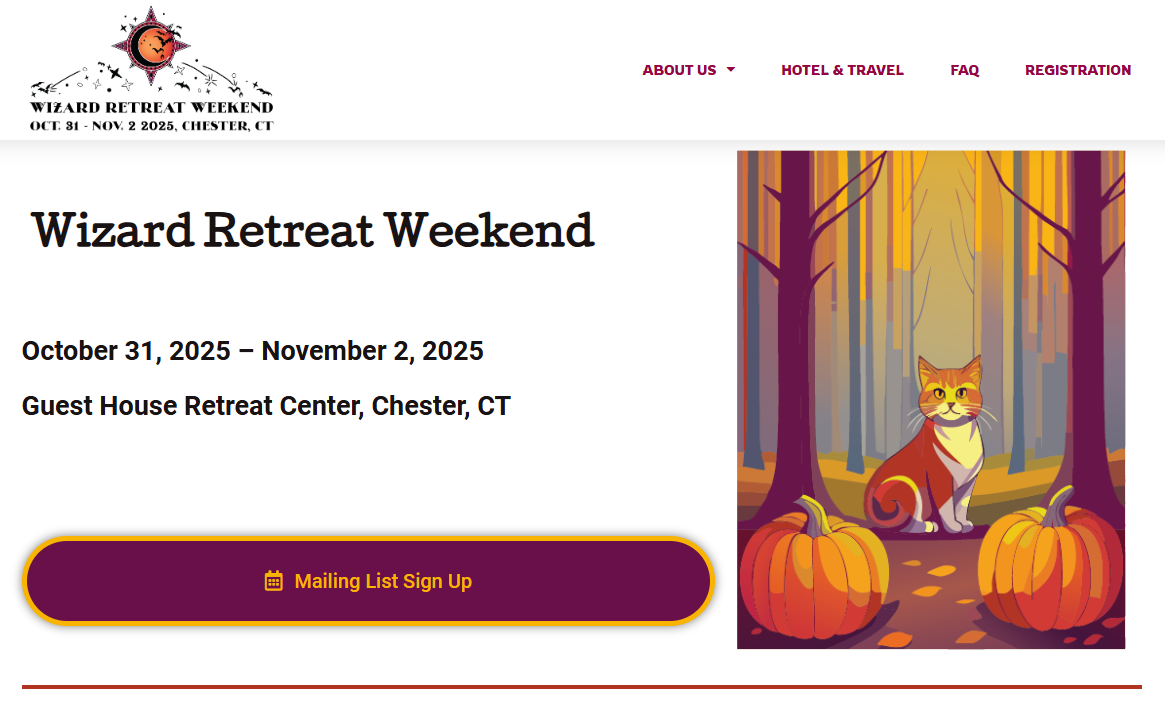
Task: Click the Wizard Retreat Weekend logo title text
Action: (x=152, y=107)
